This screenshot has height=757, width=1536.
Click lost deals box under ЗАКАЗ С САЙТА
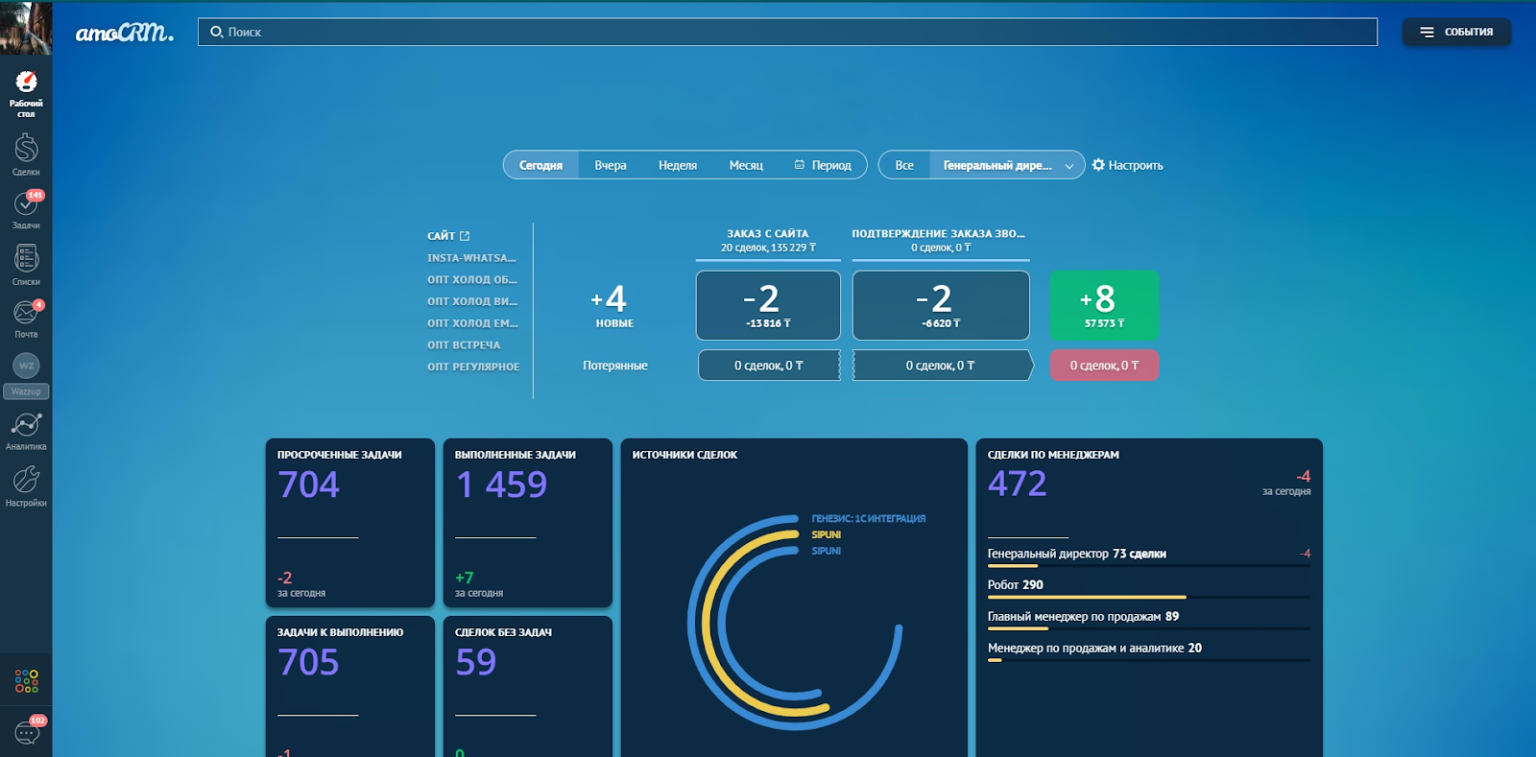click(768, 365)
